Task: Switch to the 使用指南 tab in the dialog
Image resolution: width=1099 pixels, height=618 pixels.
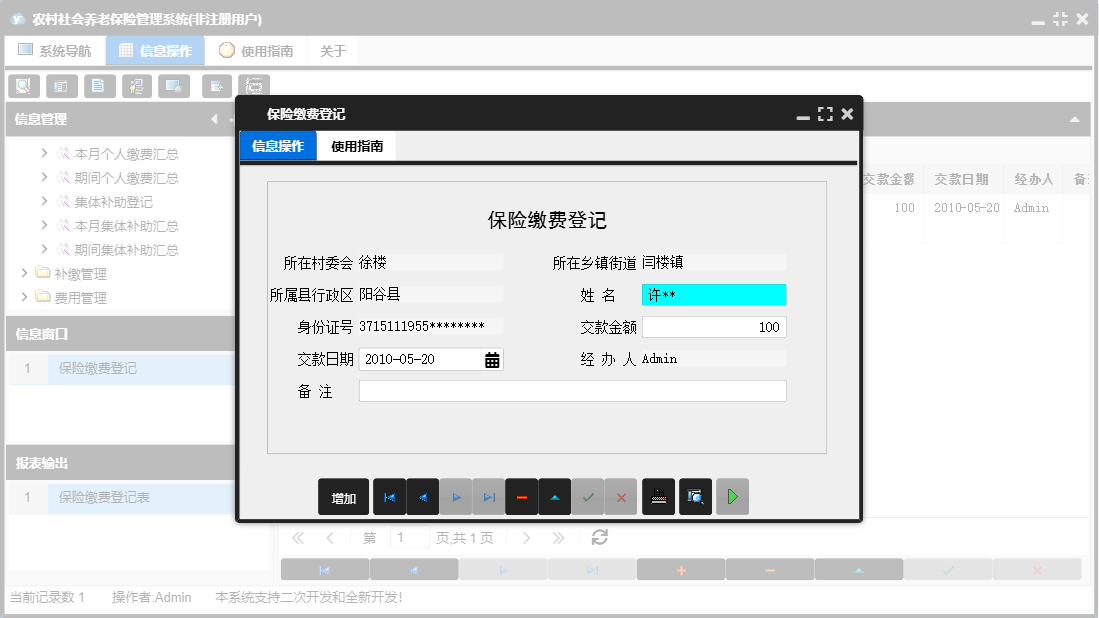Action: point(358,145)
